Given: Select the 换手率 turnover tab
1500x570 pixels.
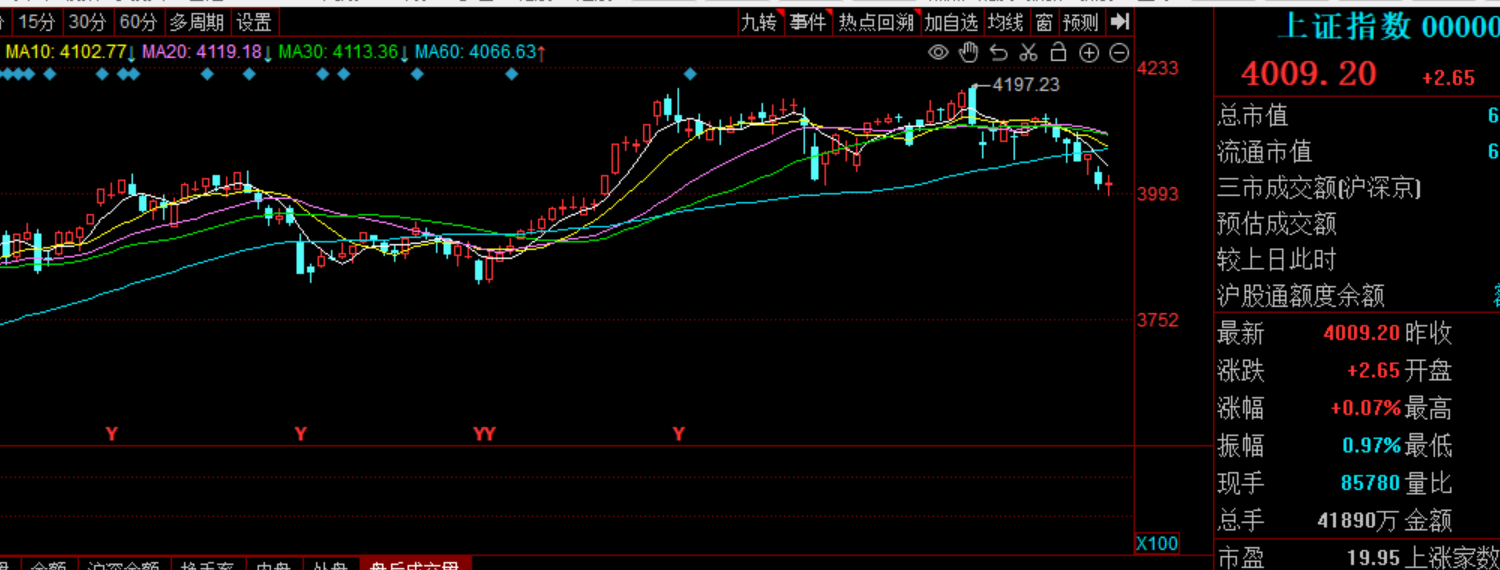Looking at the screenshot, I should point(206,565).
